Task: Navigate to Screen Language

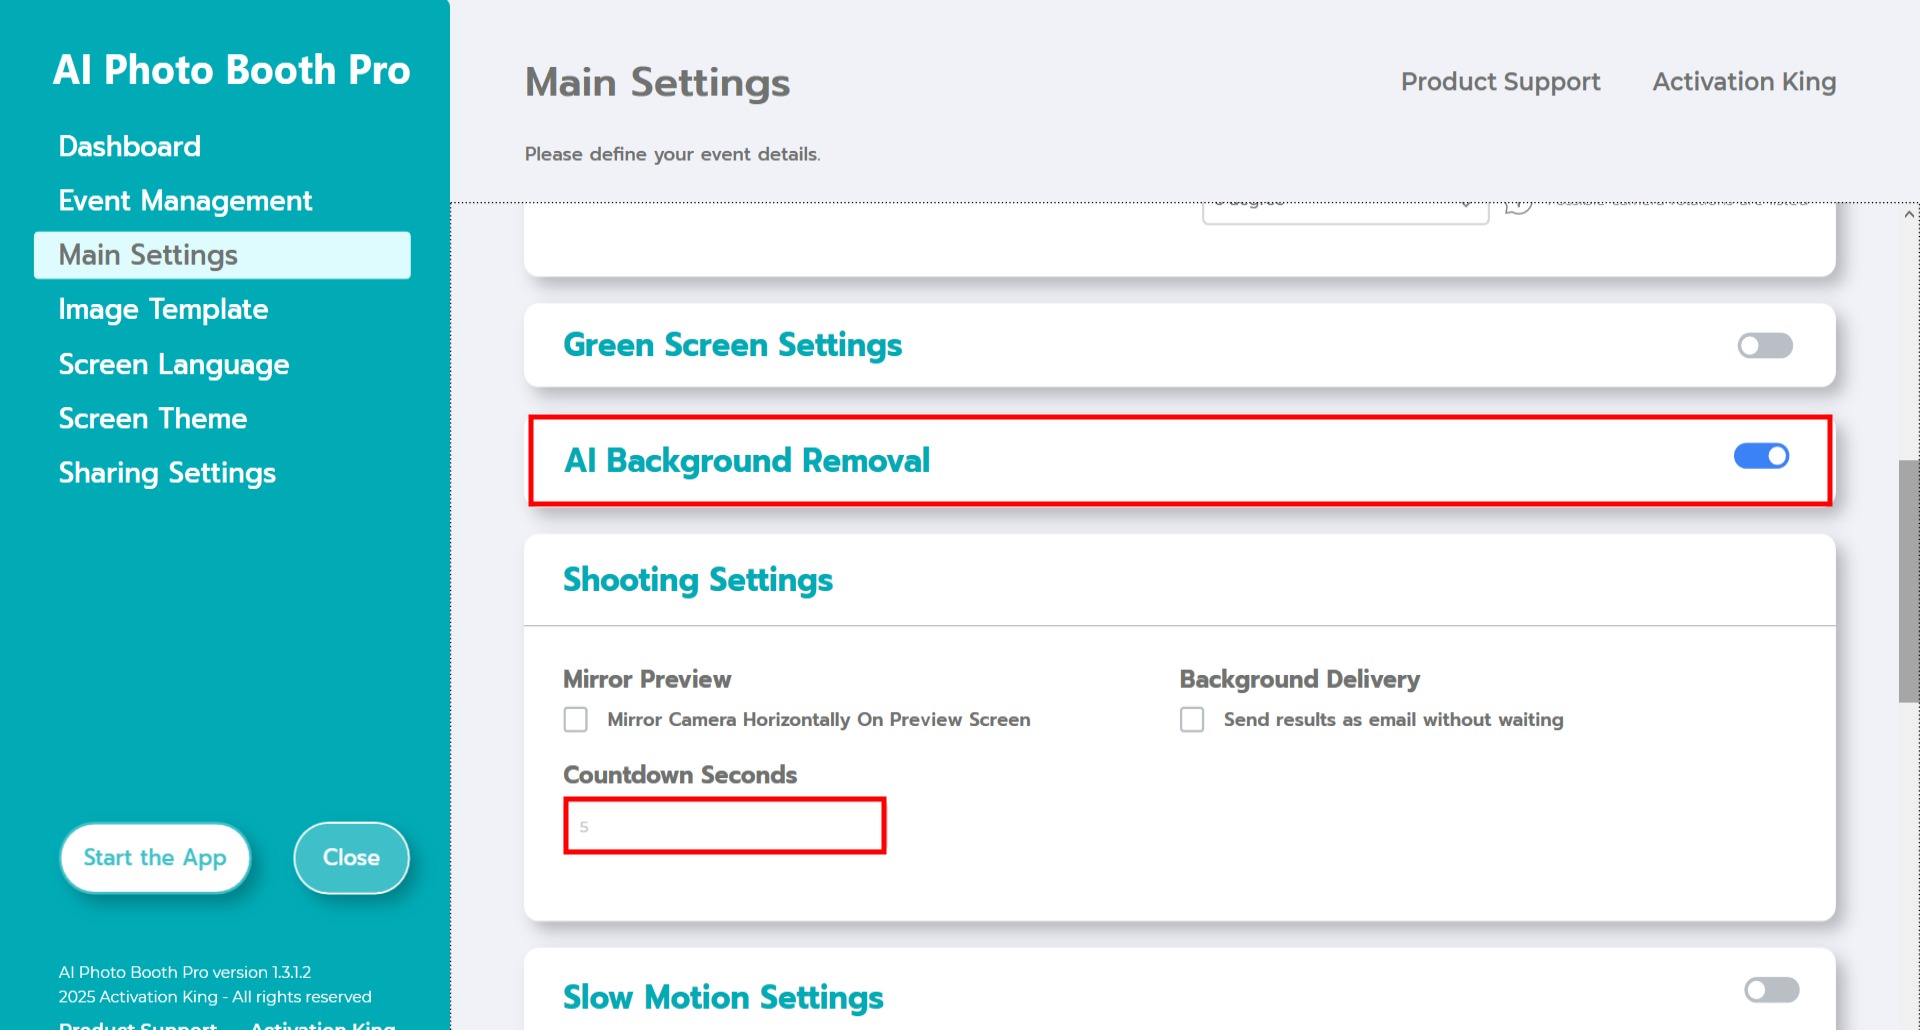Action: coord(174,365)
